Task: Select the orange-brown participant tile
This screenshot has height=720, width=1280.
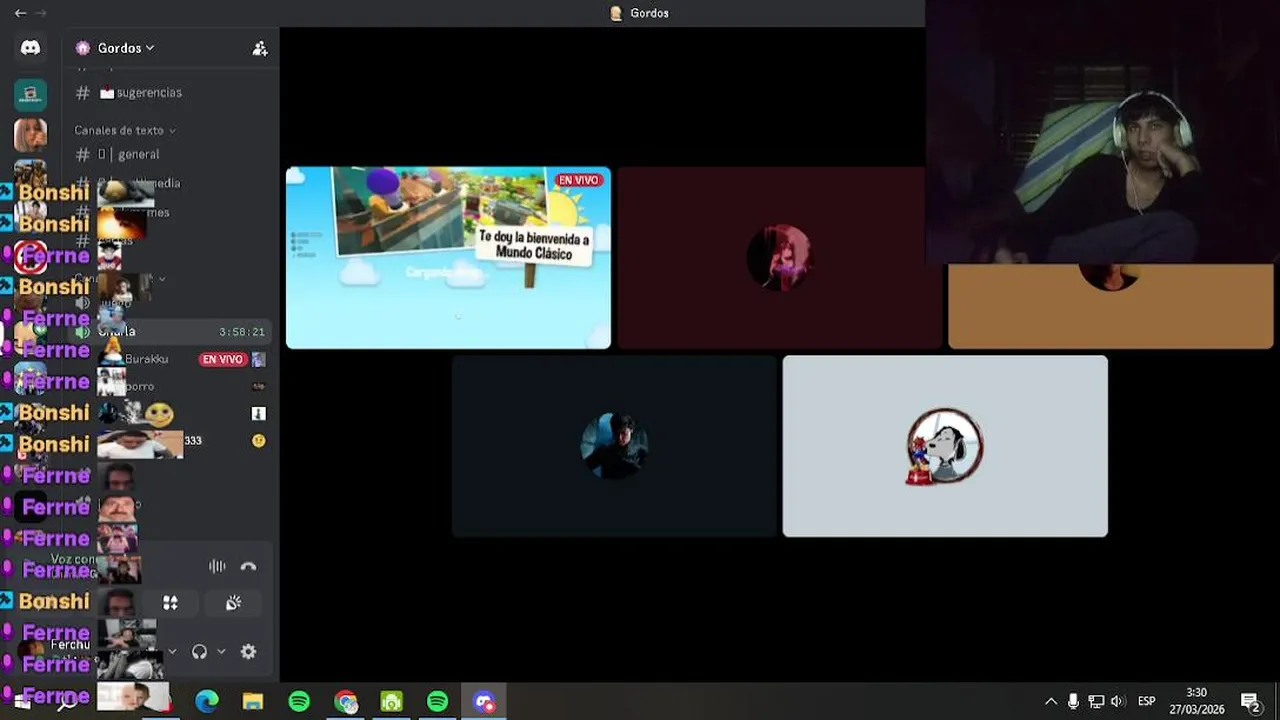Action: (1110, 306)
